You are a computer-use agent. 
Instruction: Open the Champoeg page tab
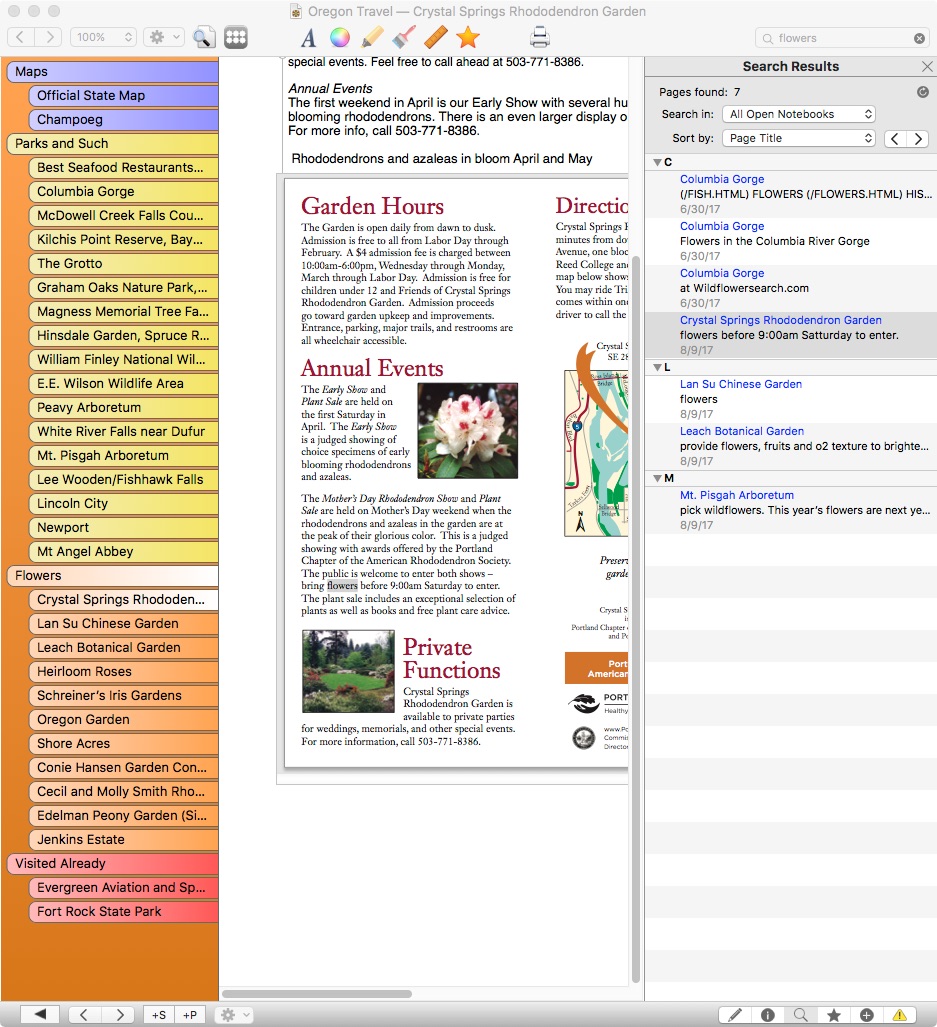123,119
